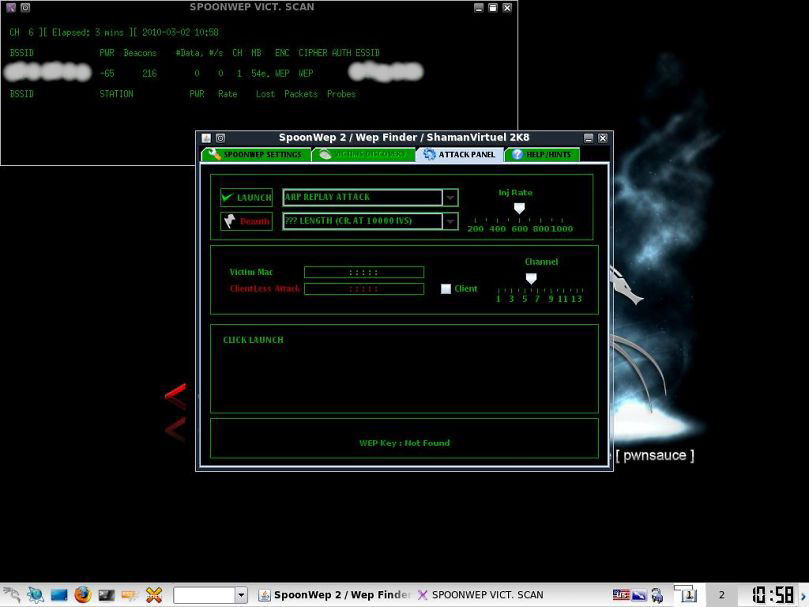Open the ARP REPLAY ATTACK dropdown

point(450,197)
